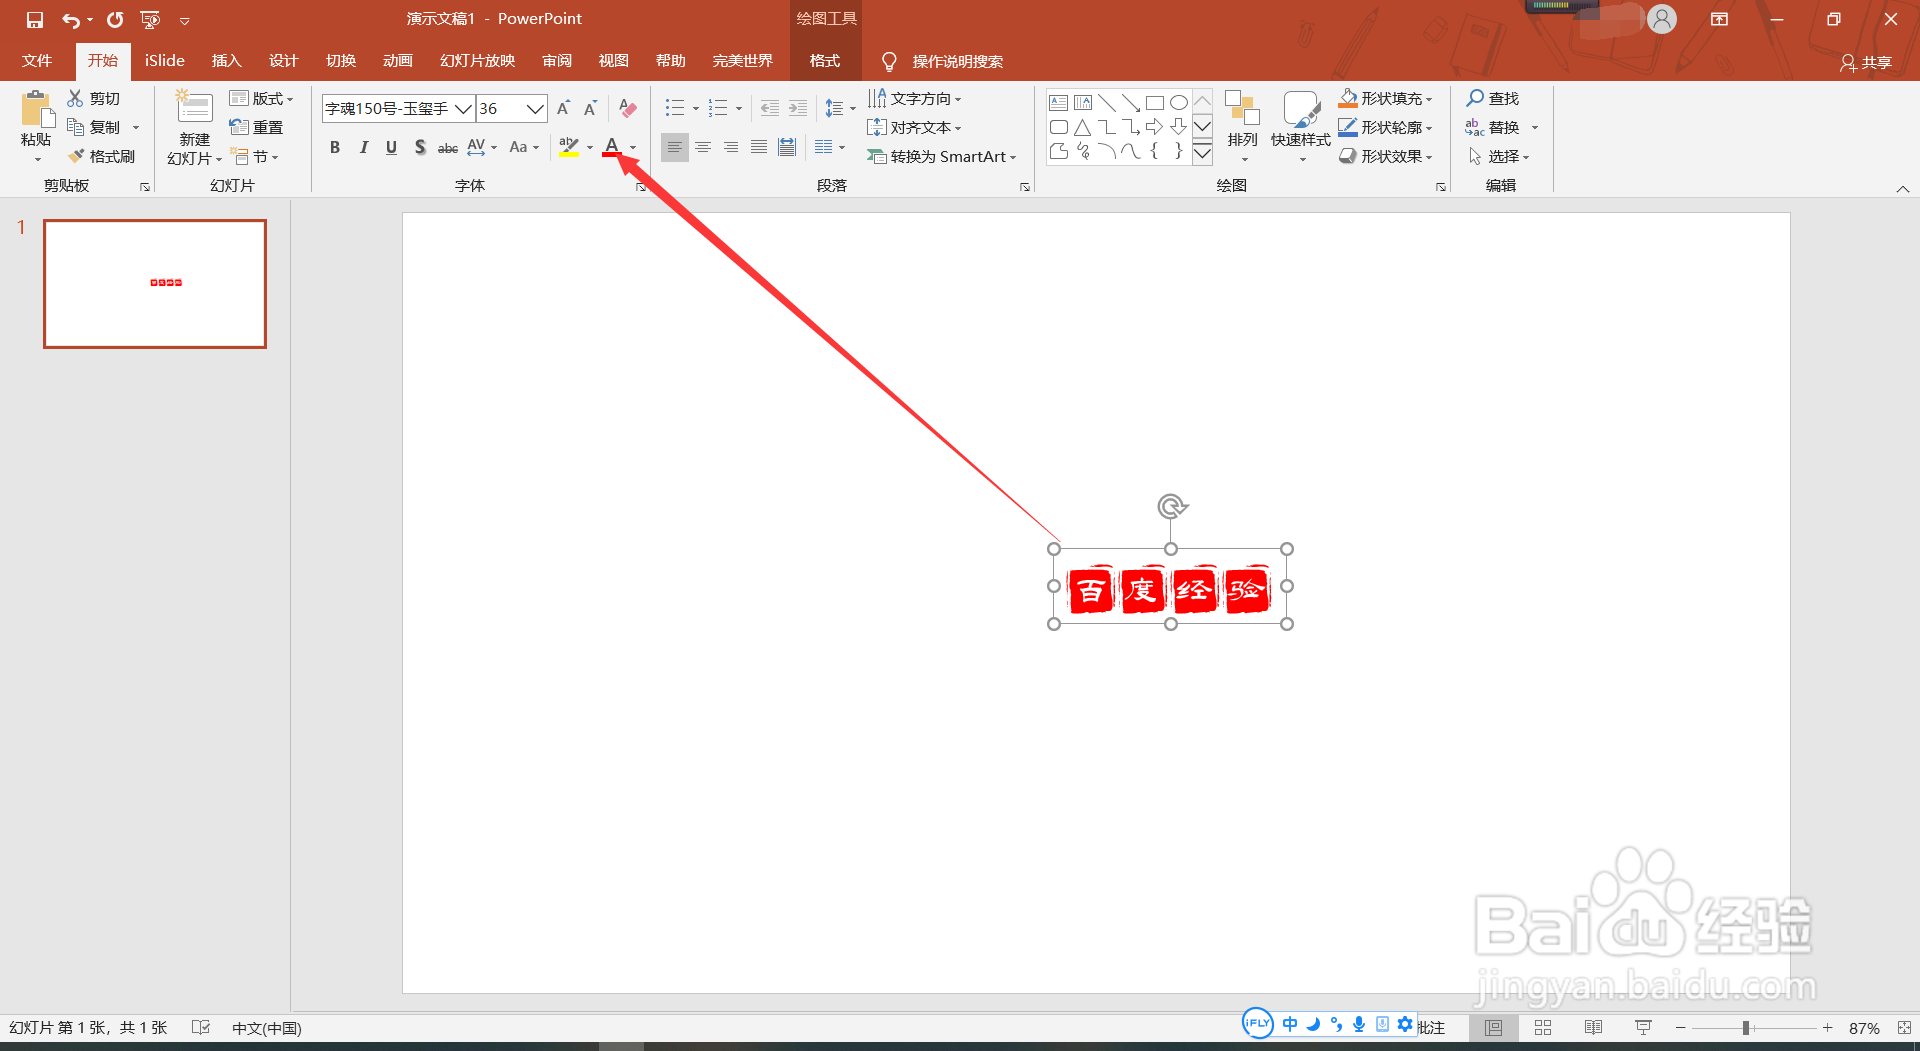Click Find (查找) button
The width and height of the screenshot is (1920, 1051).
pos(1493,98)
